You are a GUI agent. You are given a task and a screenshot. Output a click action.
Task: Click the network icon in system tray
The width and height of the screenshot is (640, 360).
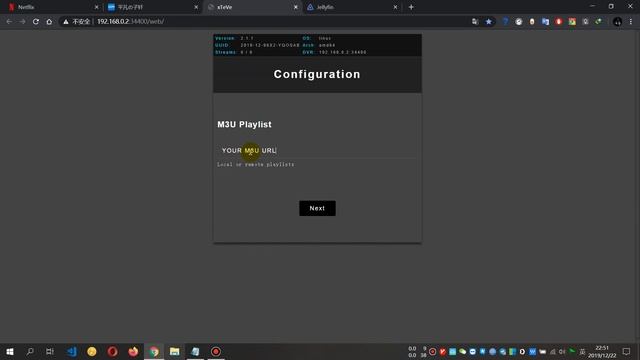click(552, 351)
